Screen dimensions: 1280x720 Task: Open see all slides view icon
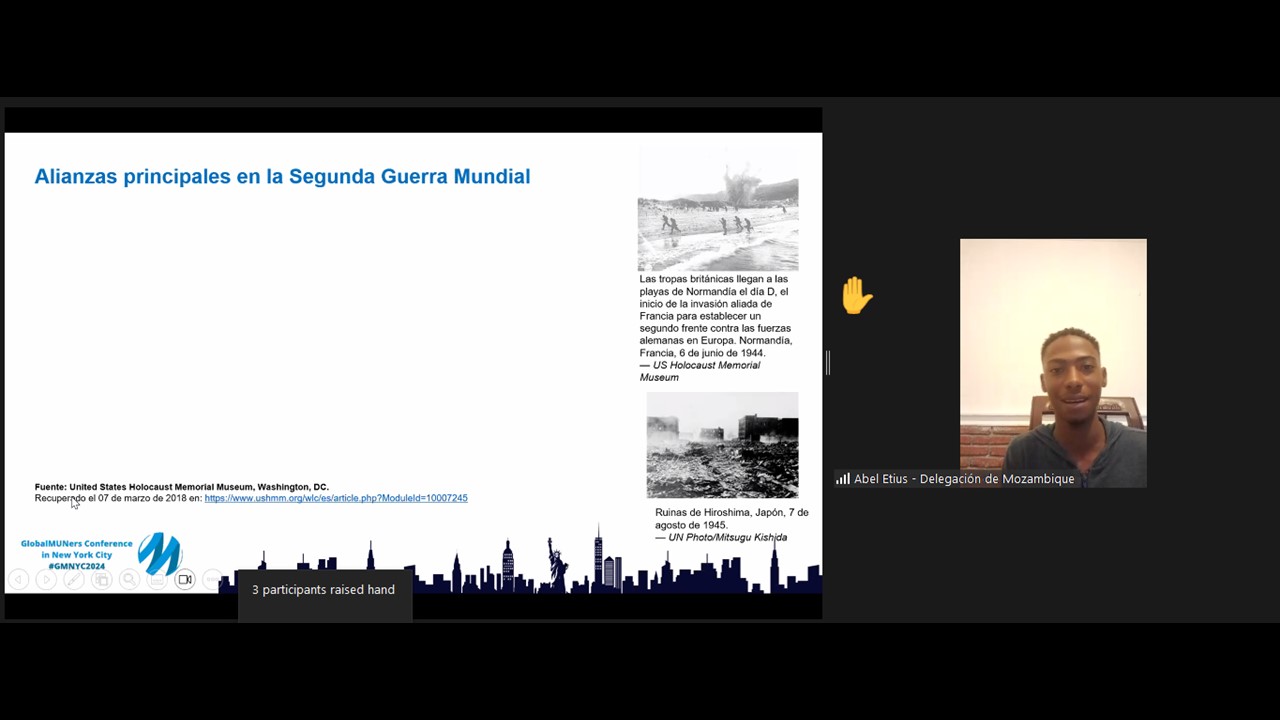pyautogui.click(x=101, y=579)
